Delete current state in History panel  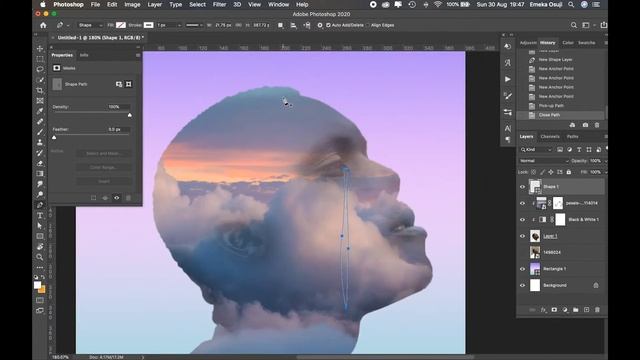(x=597, y=125)
